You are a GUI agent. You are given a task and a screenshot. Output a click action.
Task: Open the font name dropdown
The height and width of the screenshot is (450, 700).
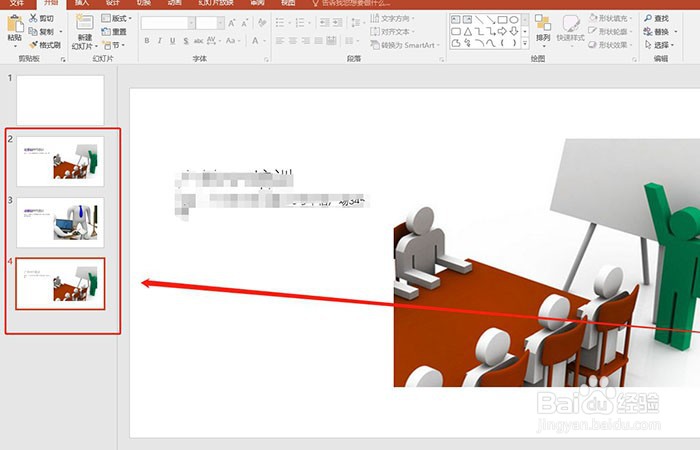192,23
